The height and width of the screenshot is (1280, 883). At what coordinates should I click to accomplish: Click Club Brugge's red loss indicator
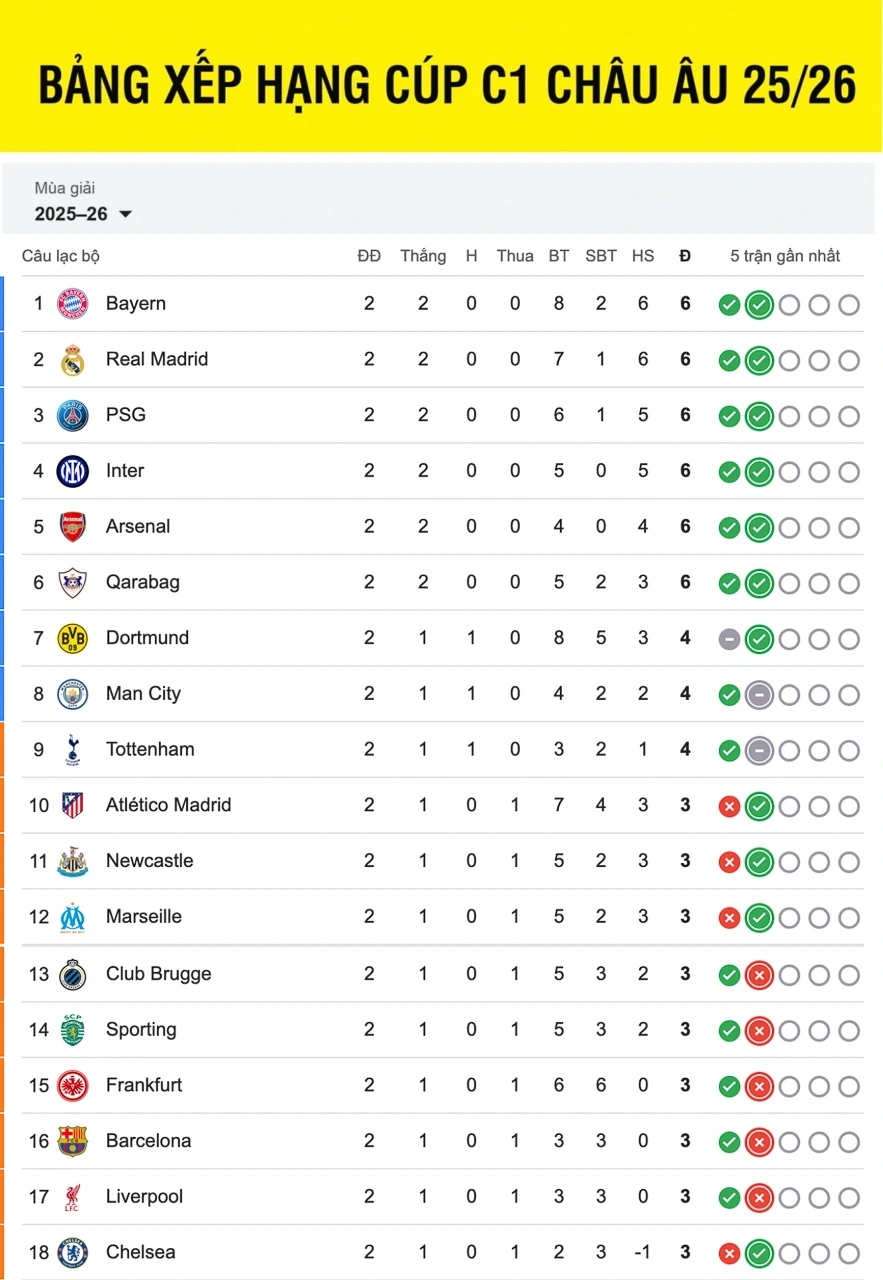tap(759, 975)
